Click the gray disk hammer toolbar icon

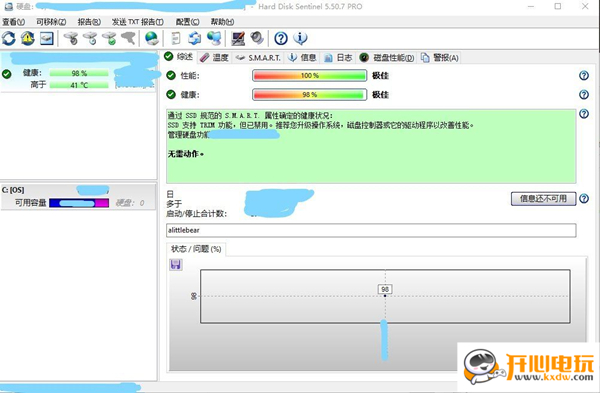[x=128, y=38]
